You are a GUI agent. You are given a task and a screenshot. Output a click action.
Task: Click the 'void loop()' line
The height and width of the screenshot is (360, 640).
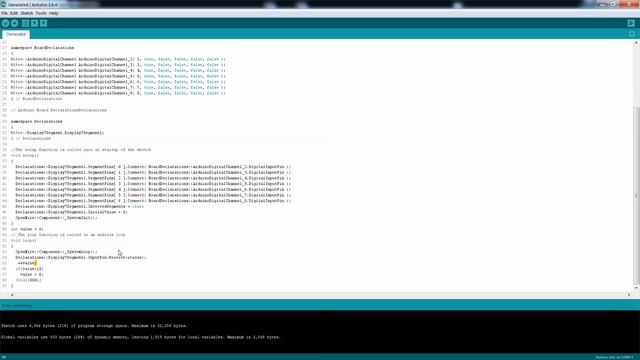tap(24, 241)
